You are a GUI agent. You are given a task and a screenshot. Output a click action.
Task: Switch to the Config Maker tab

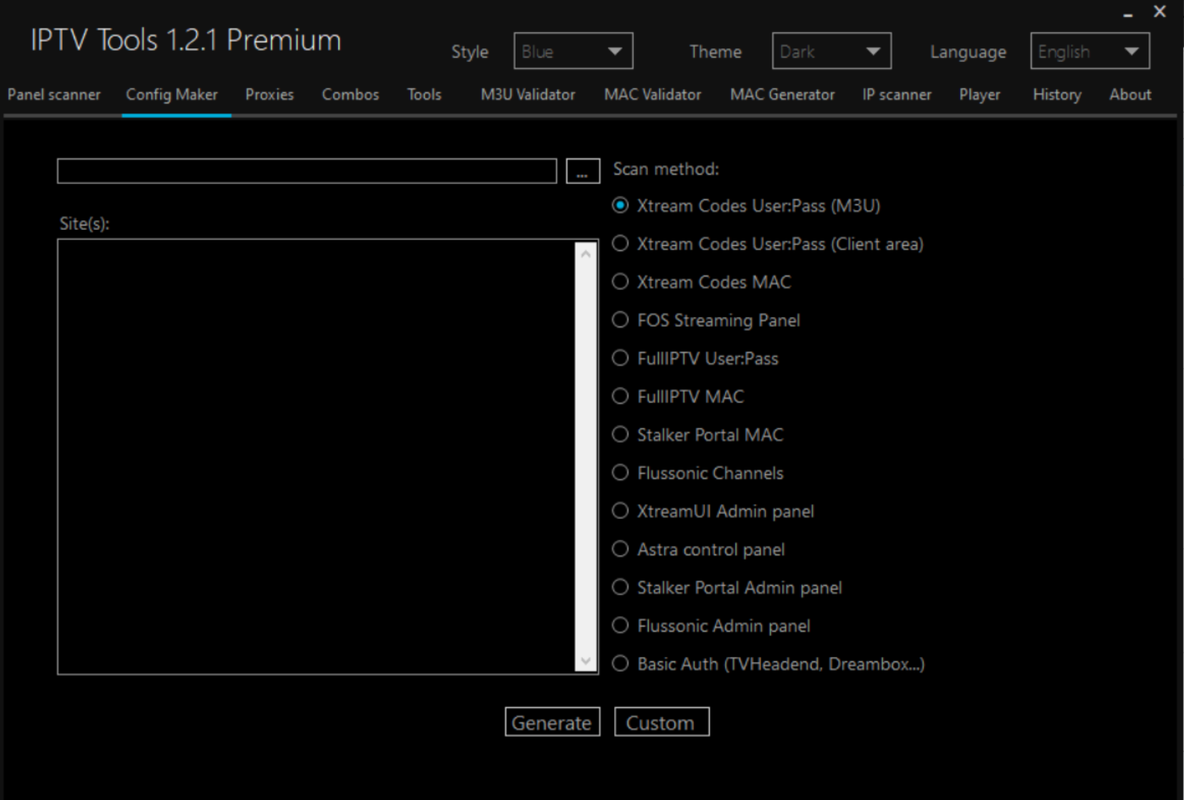coord(172,94)
